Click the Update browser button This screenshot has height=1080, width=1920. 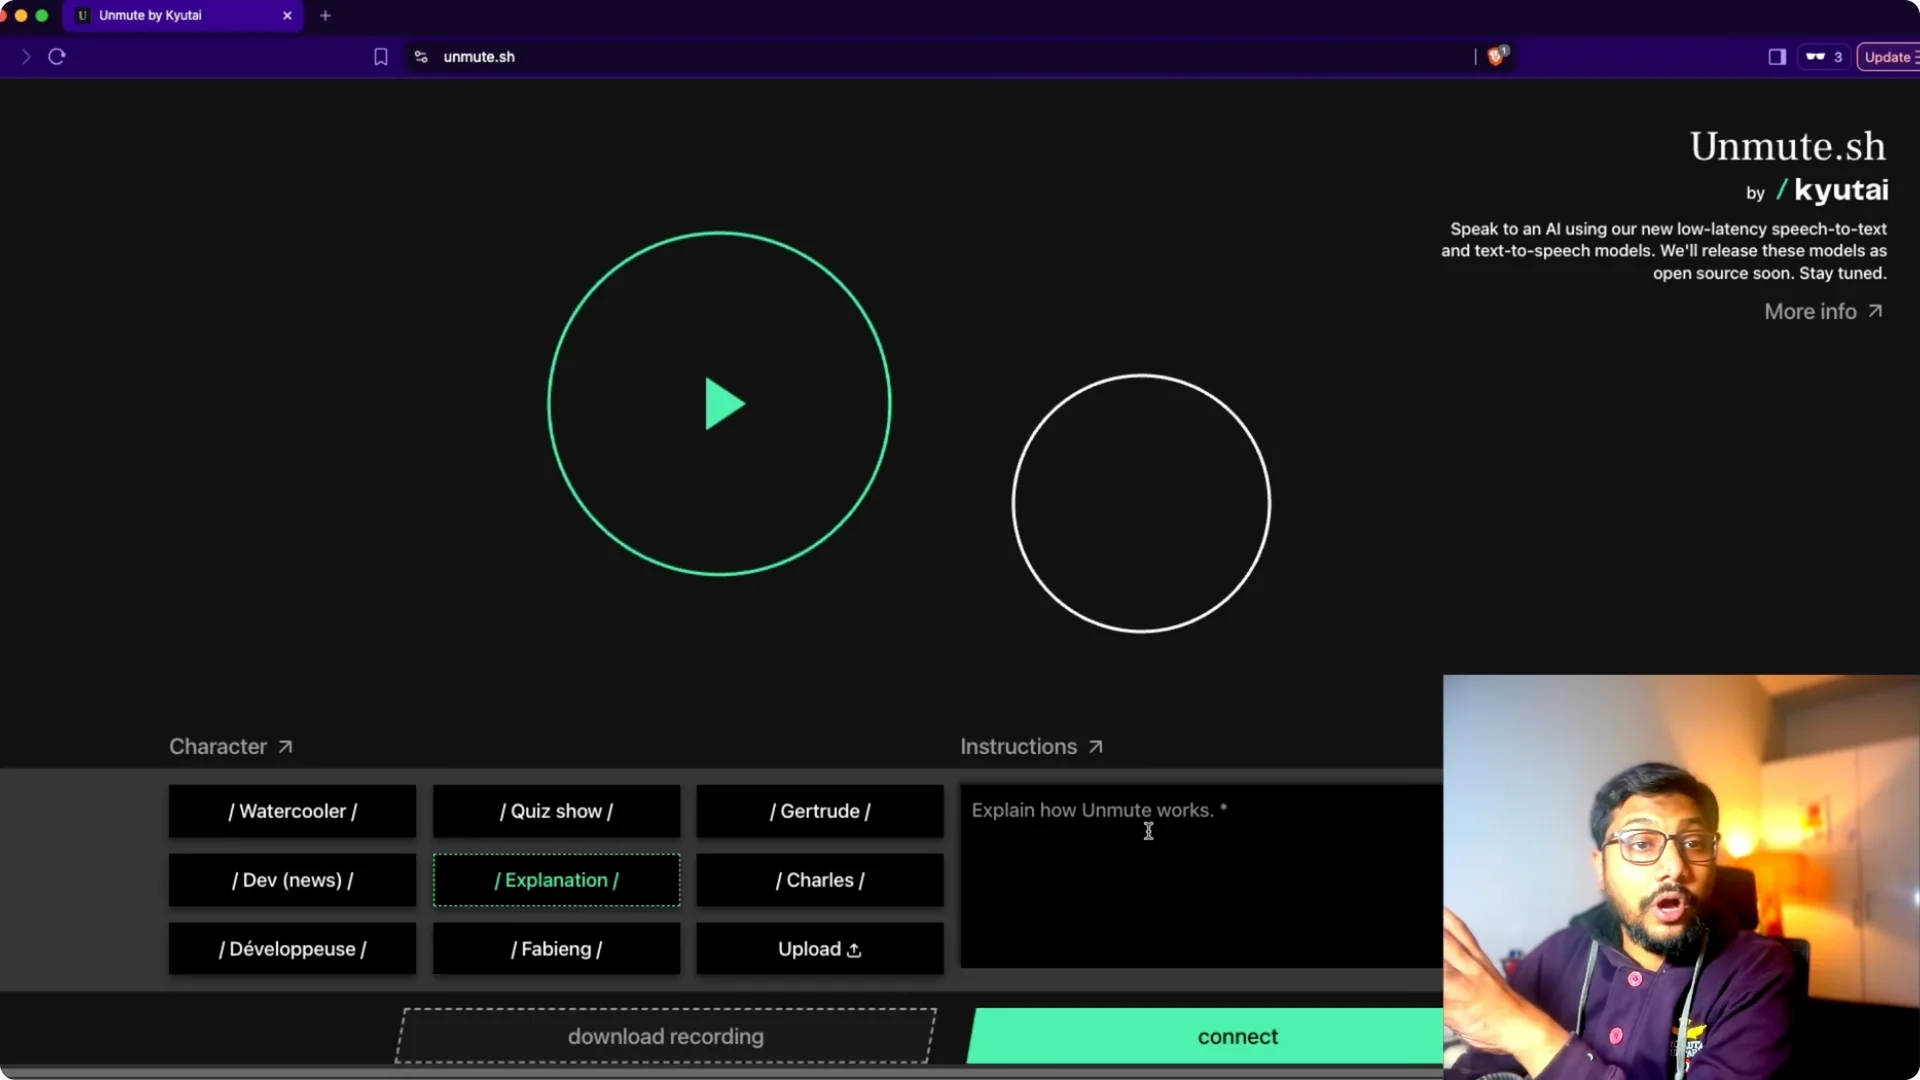coord(1888,56)
